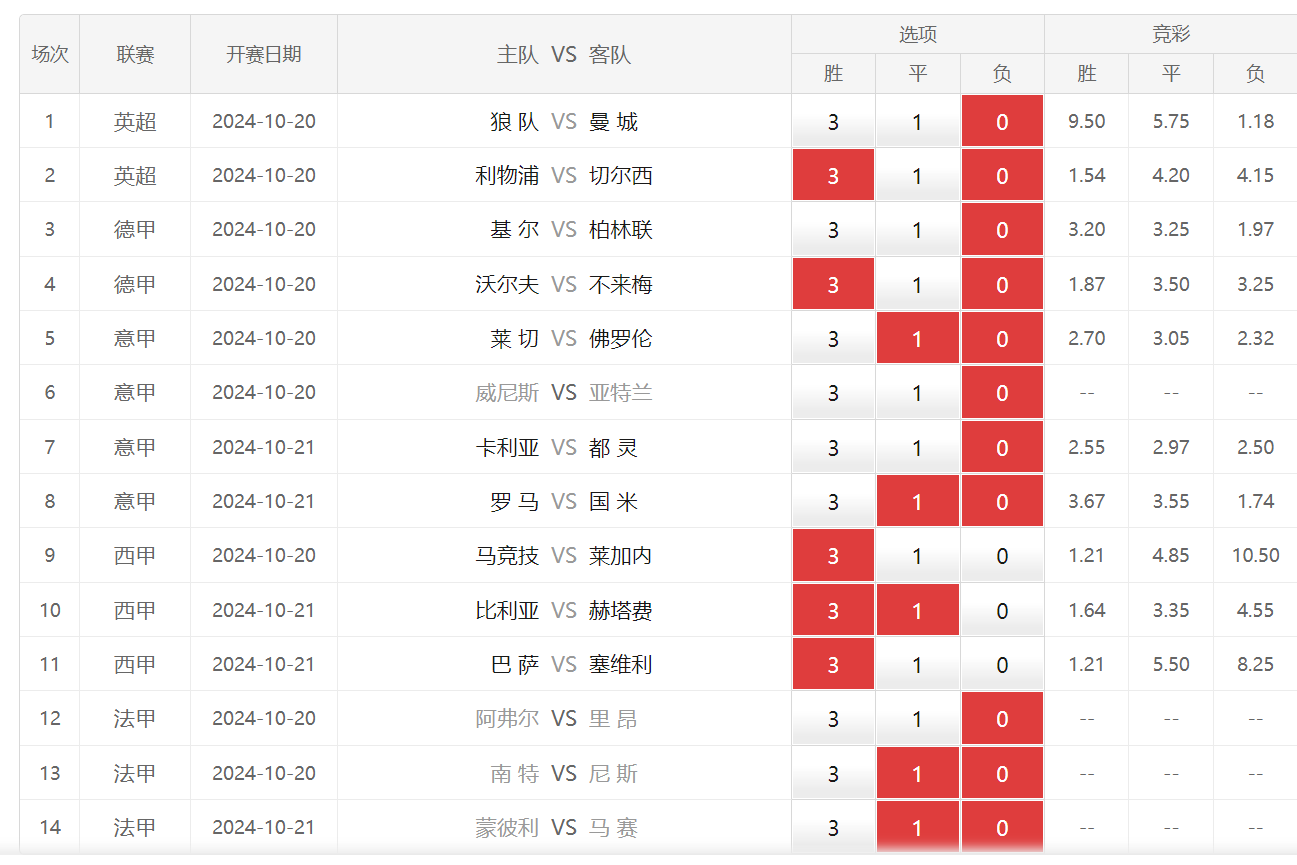This screenshot has height=865, width=1297.
Task: Deselect loss option 0 for 莱切 vs 佛罗伦
Action: tap(1002, 339)
